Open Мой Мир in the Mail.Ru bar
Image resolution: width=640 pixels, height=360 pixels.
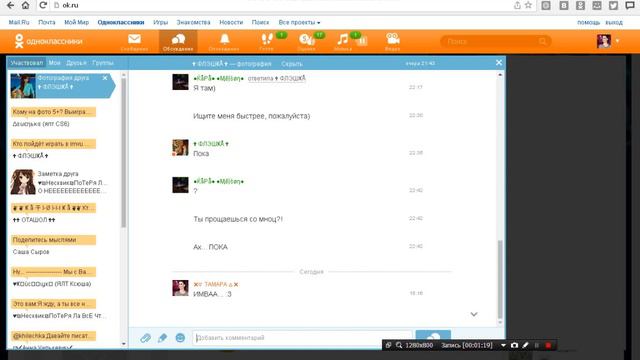(76, 22)
